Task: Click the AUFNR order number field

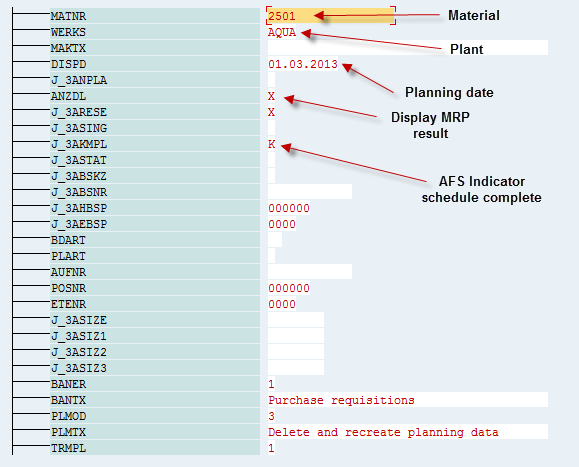Action: (x=310, y=272)
